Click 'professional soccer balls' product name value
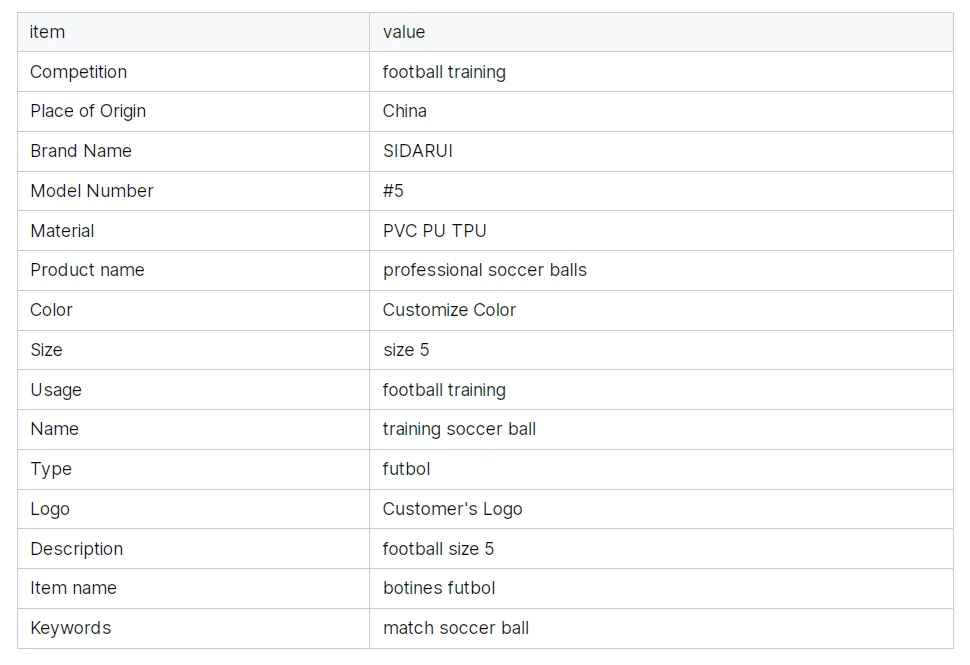Viewport: 970px width, 665px height. point(484,270)
